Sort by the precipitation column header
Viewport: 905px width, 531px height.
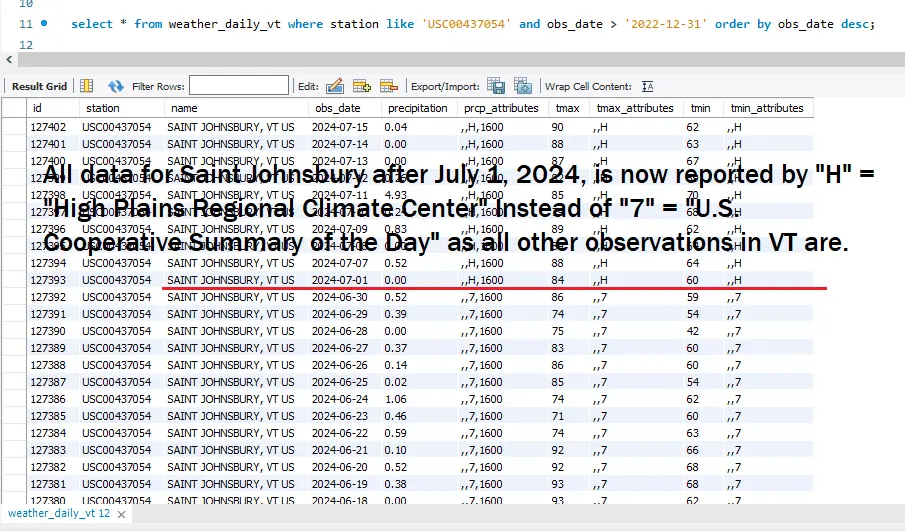pyautogui.click(x=417, y=108)
